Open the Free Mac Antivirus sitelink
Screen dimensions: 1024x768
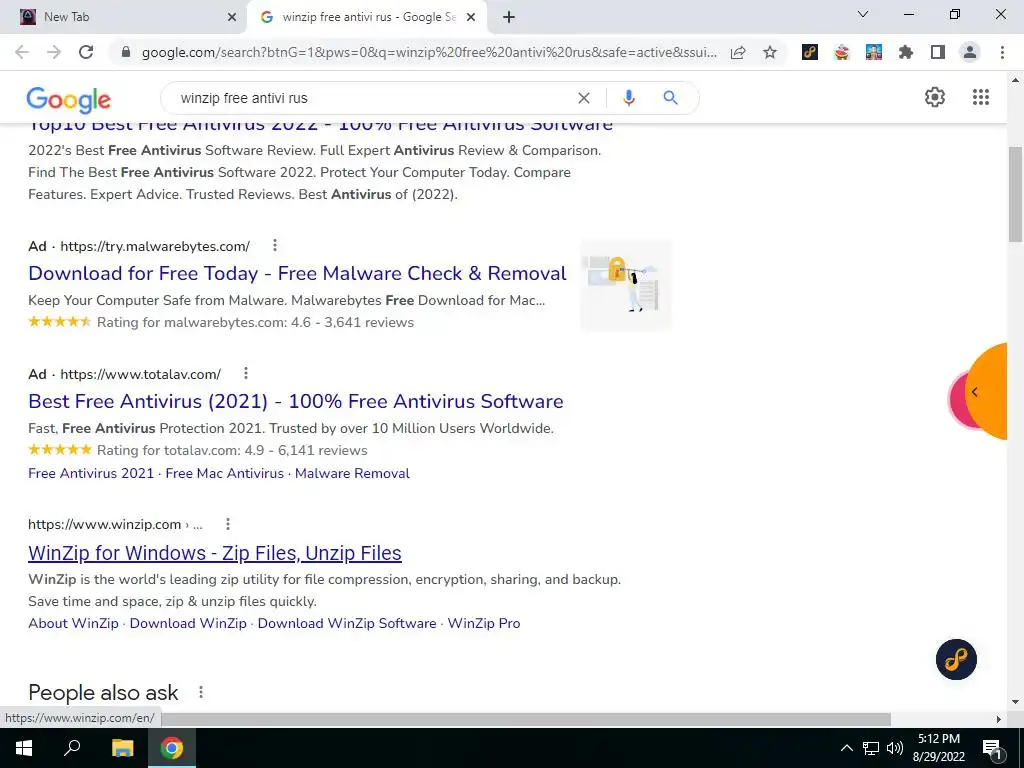coord(225,473)
